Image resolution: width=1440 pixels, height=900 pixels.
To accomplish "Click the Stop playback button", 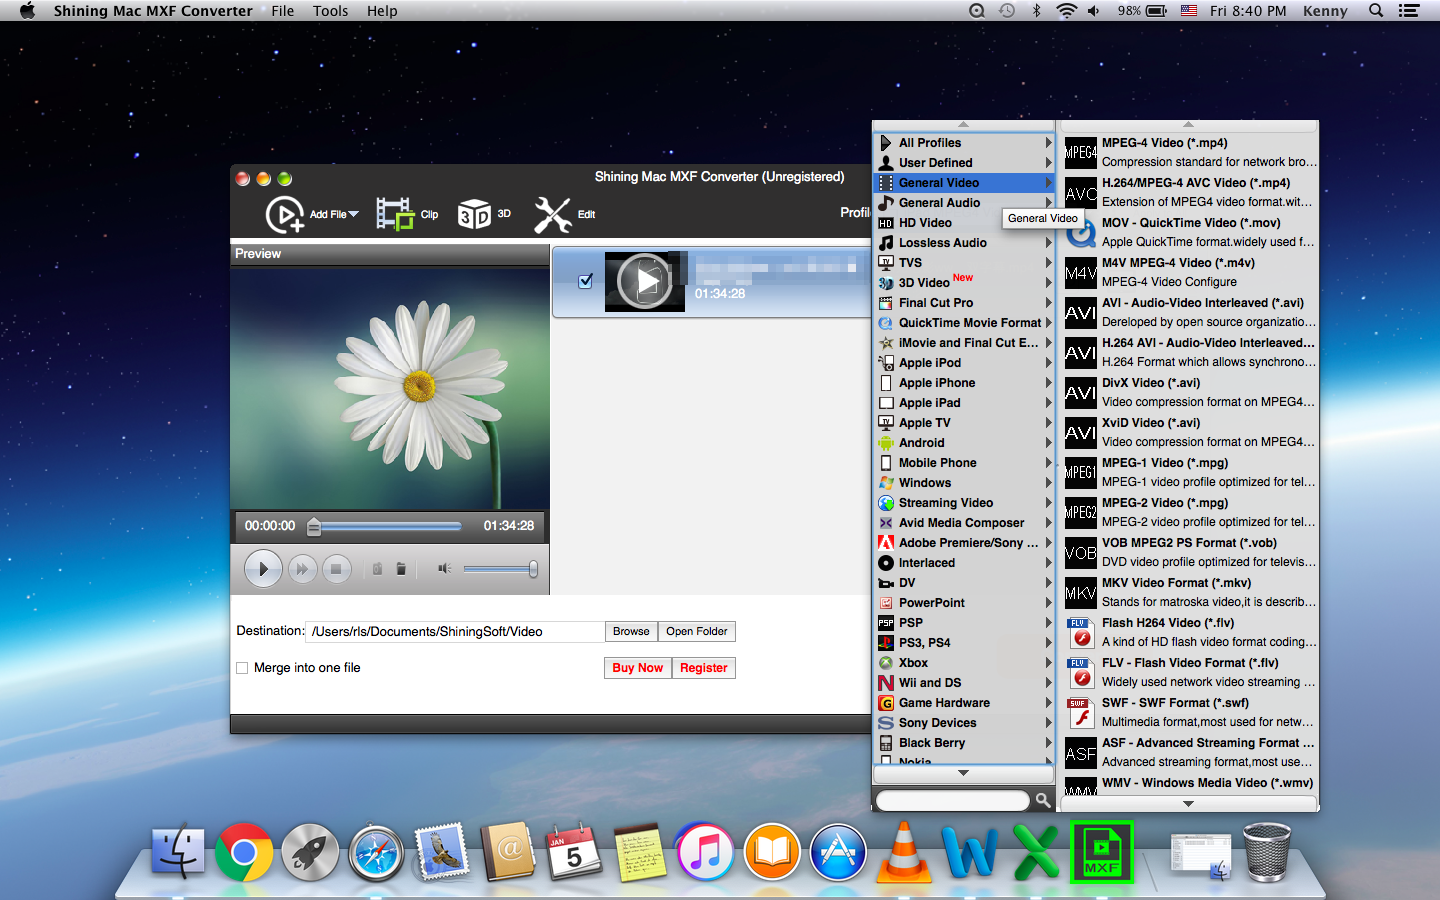I will pyautogui.click(x=336, y=569).
